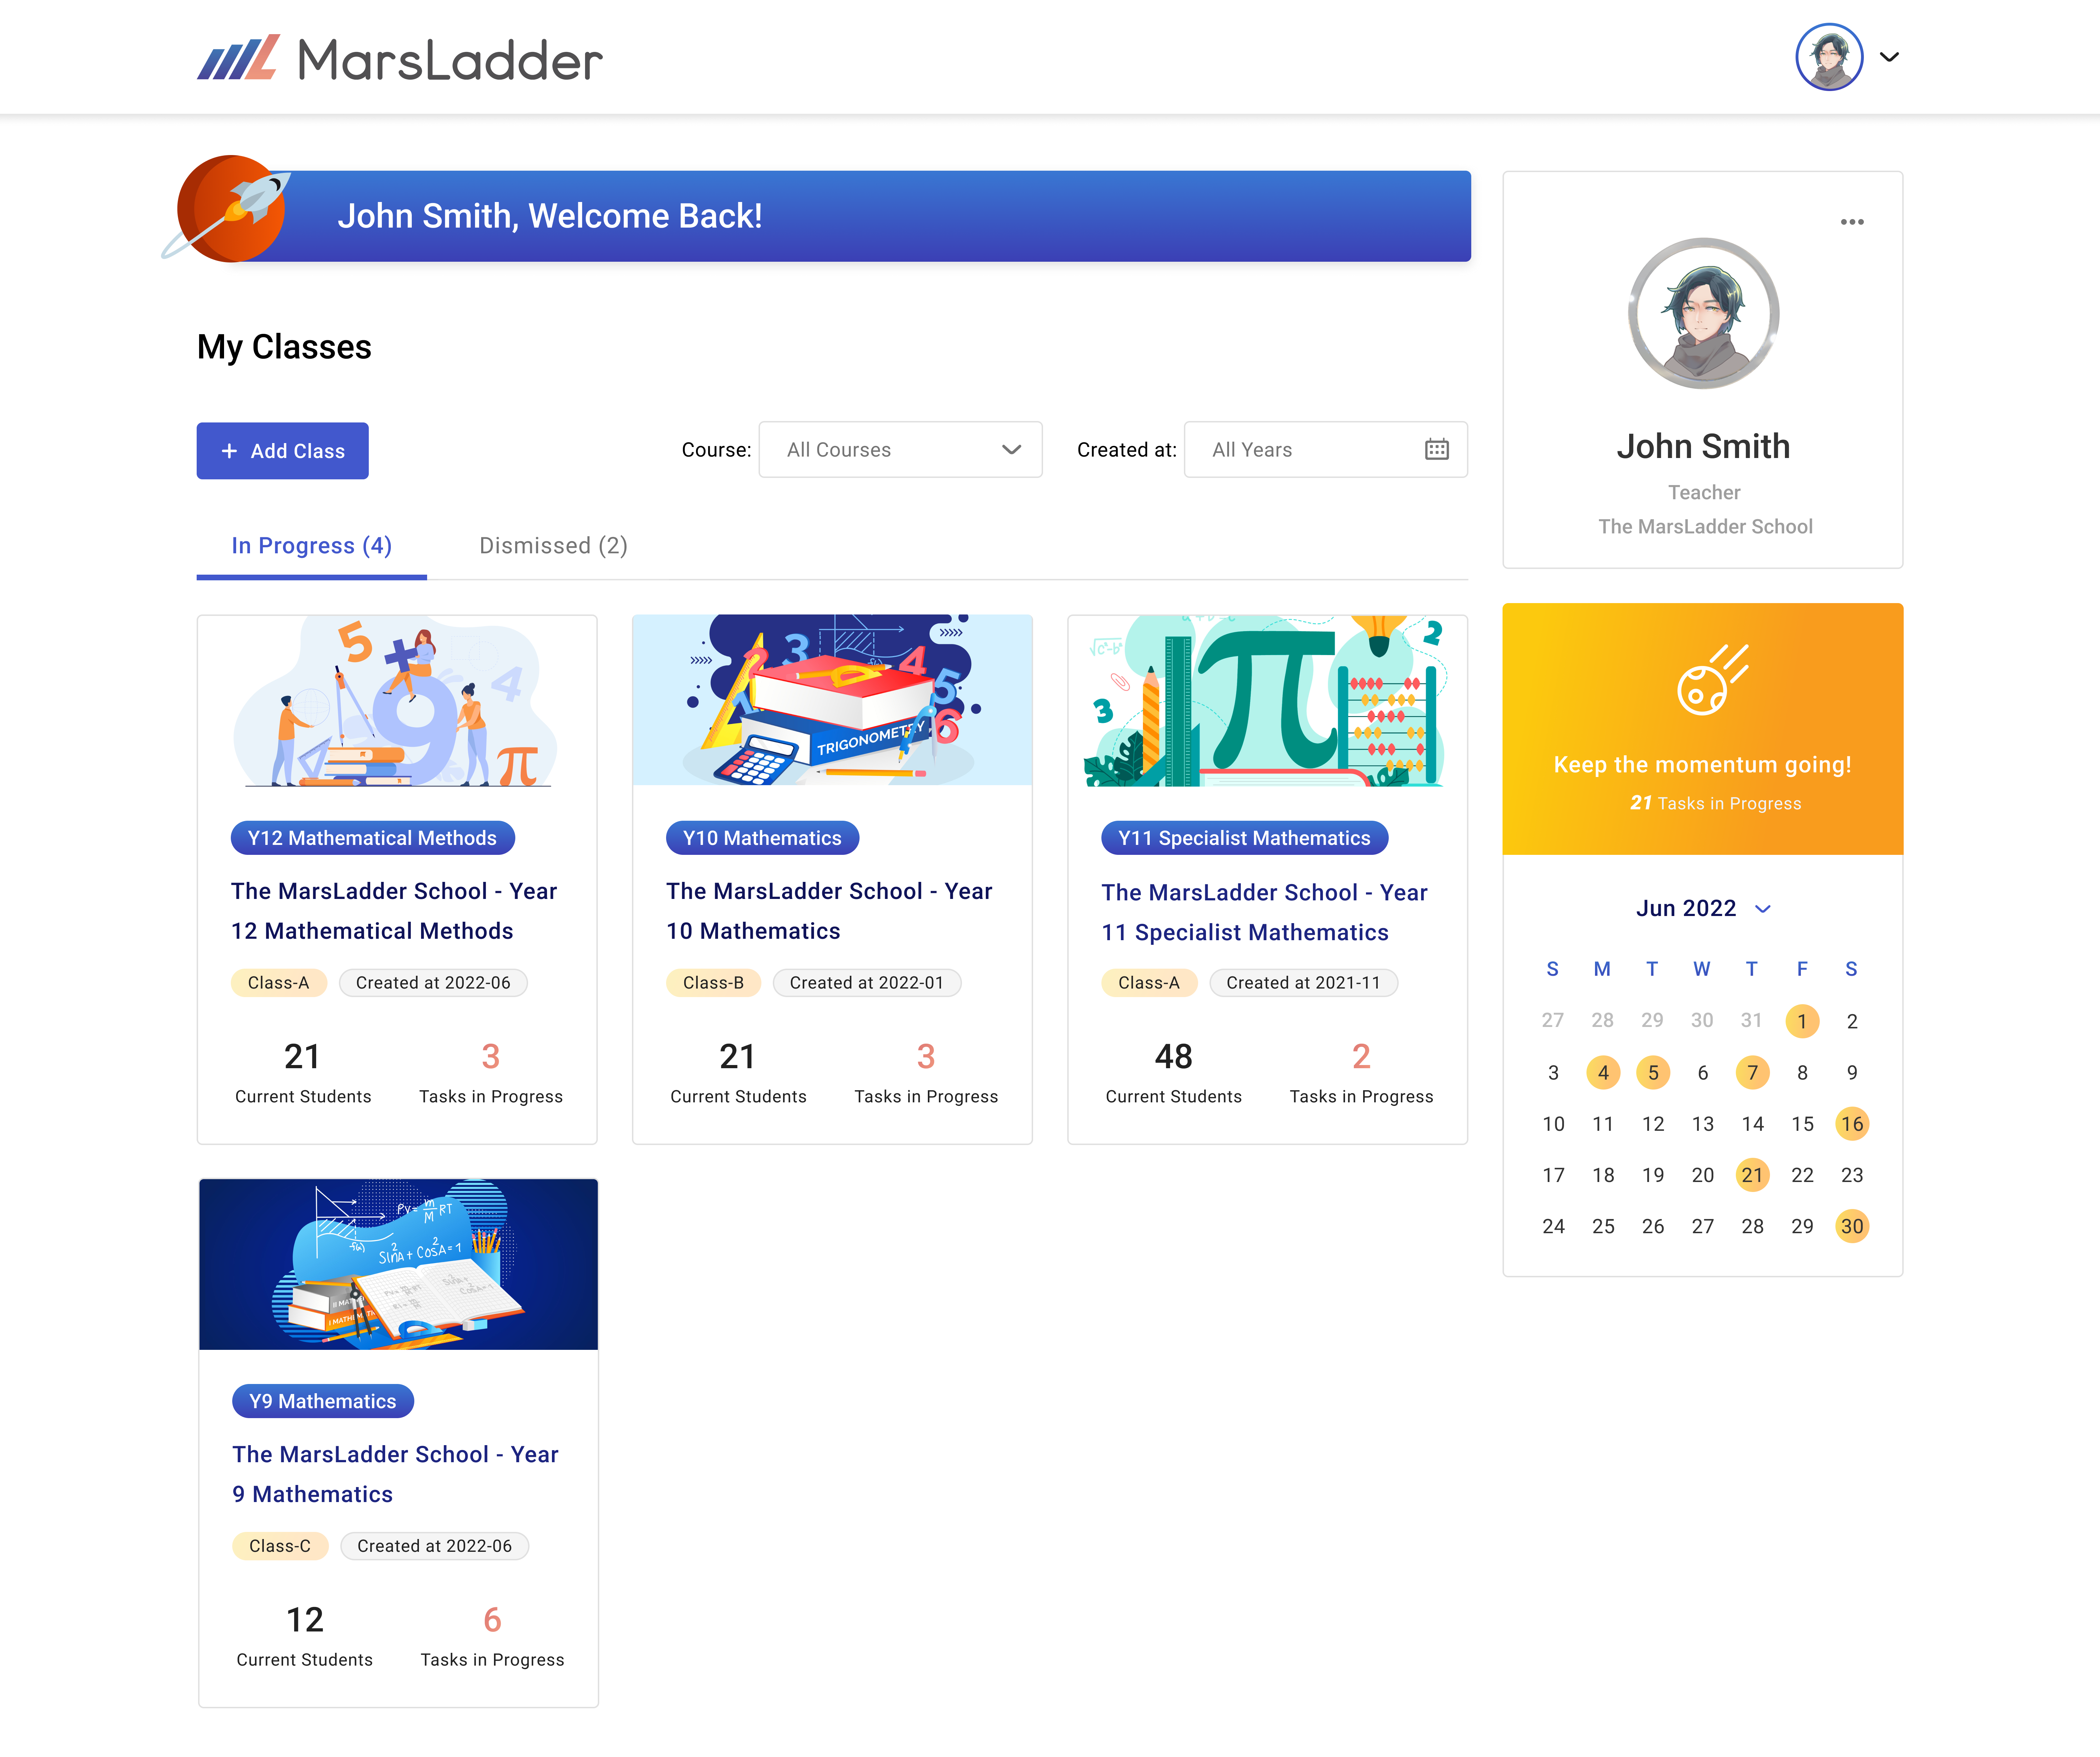Expand the account menu chevron in header
The width and height of the screenshot is (2100, 1757).
[x=1889, y=57]
